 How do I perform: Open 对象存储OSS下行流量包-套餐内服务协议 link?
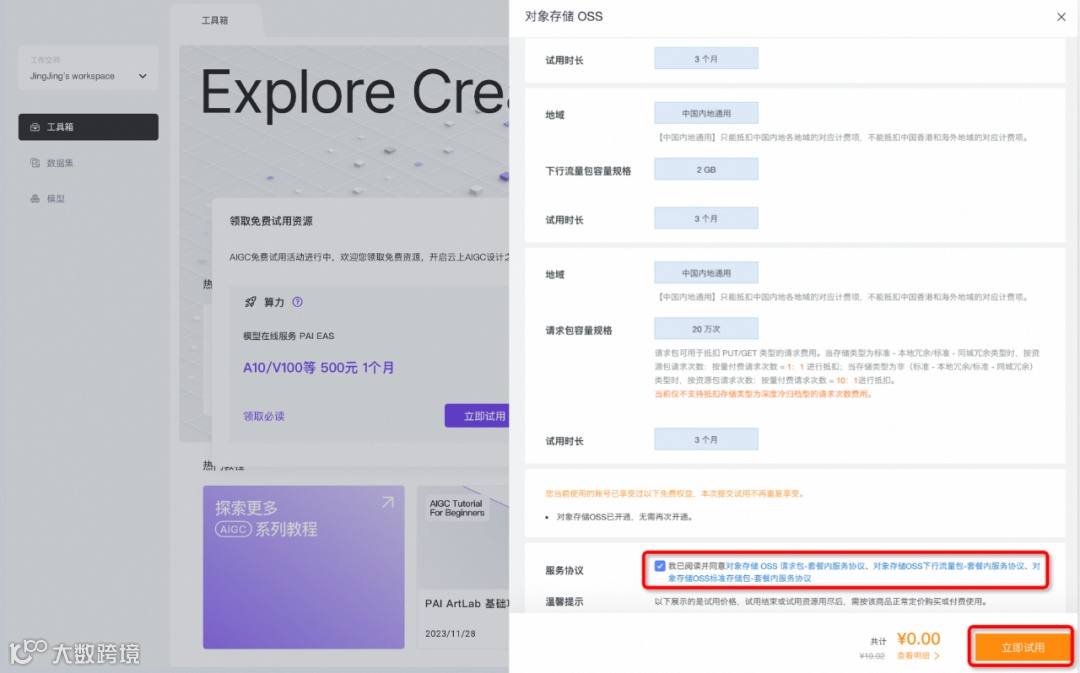(949, 566)
